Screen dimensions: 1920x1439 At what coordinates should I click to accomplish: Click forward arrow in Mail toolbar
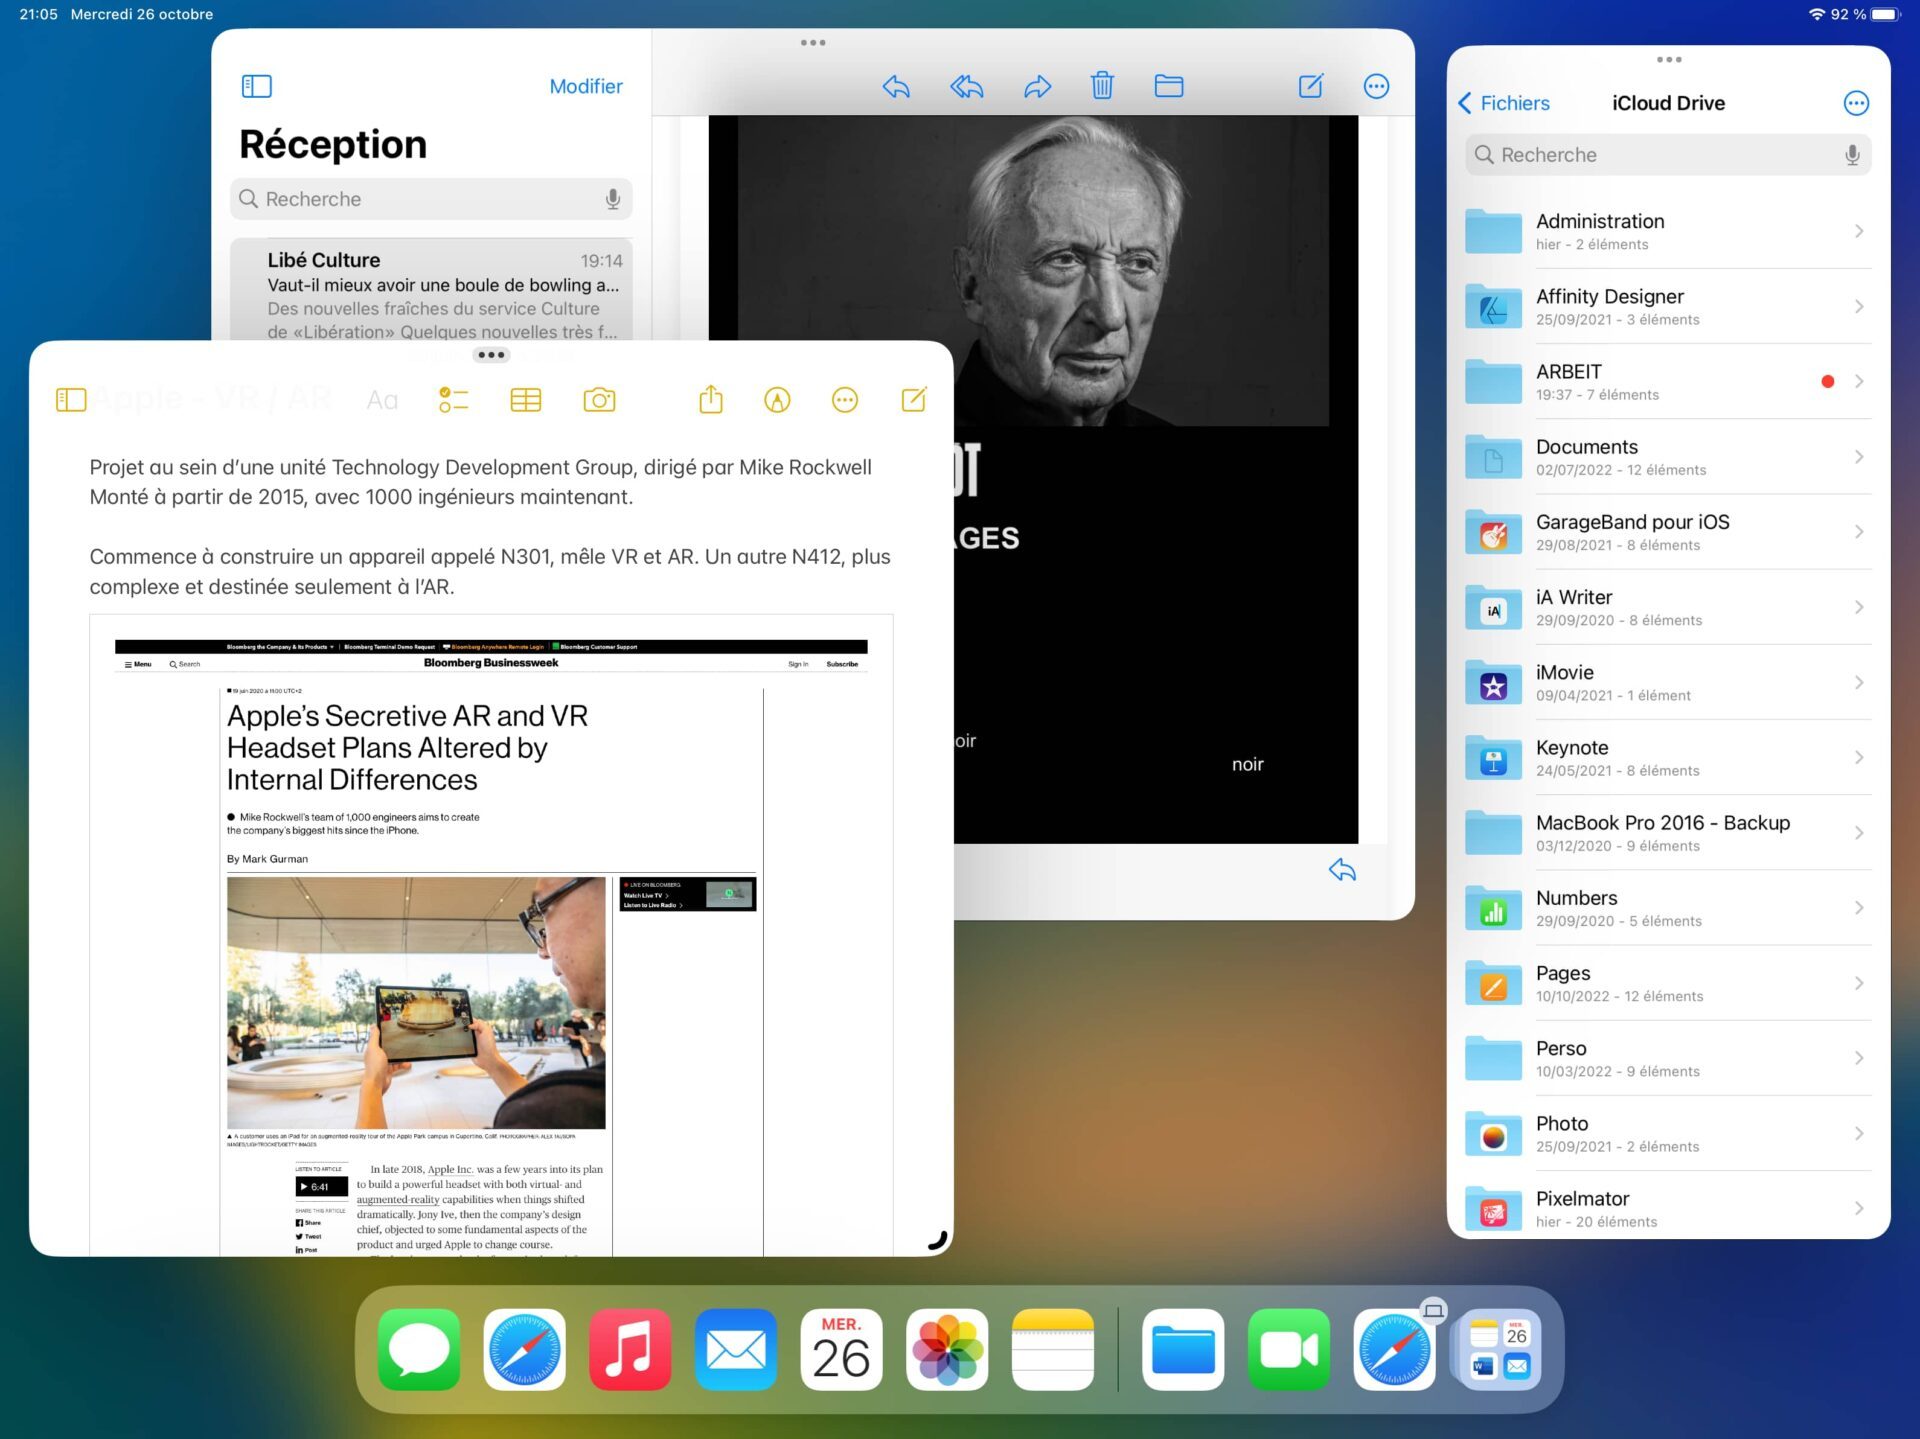click(1037, 86)
